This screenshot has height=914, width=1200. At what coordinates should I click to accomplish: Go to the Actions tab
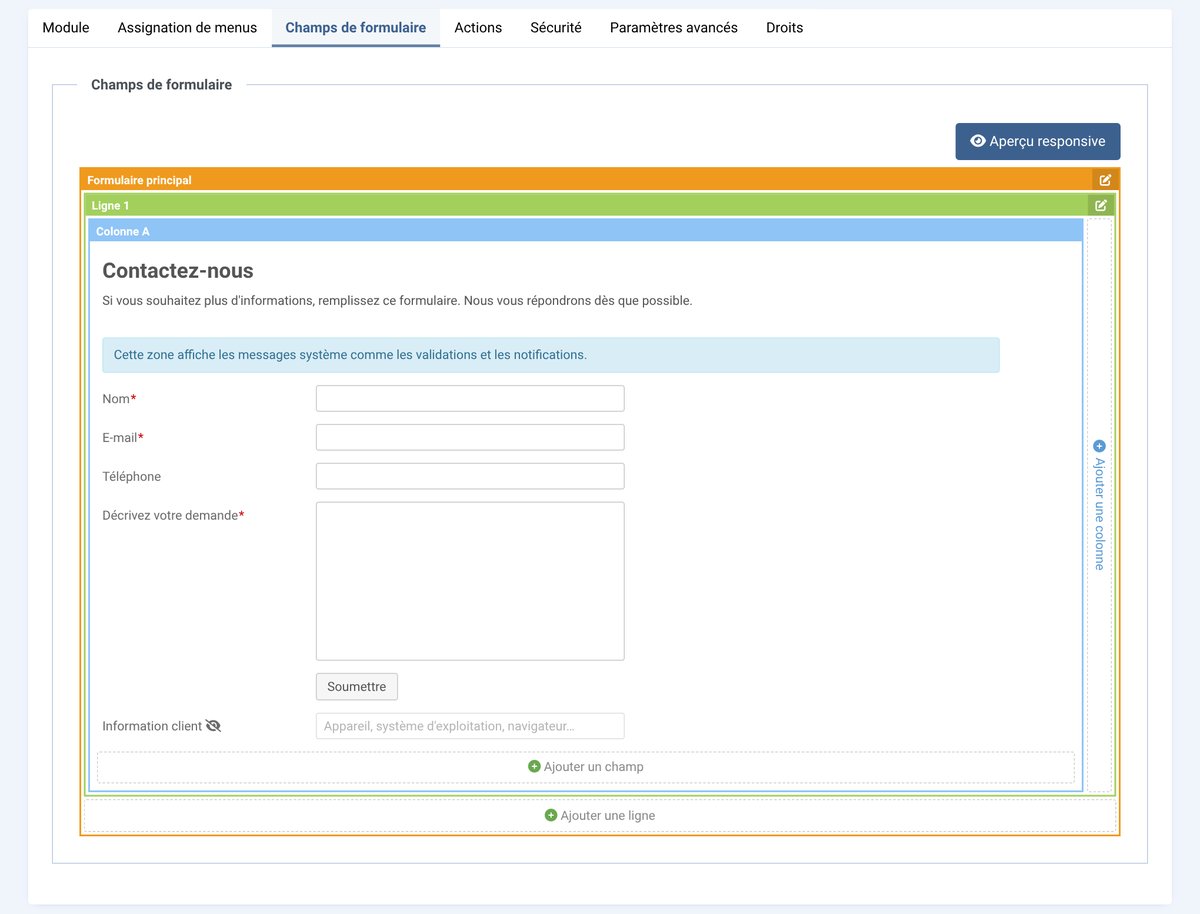pyautogui.click(x=478, y=28)
